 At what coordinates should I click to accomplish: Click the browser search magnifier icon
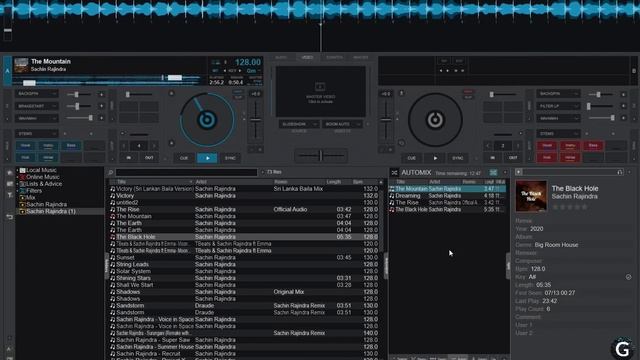click(110, 172)
